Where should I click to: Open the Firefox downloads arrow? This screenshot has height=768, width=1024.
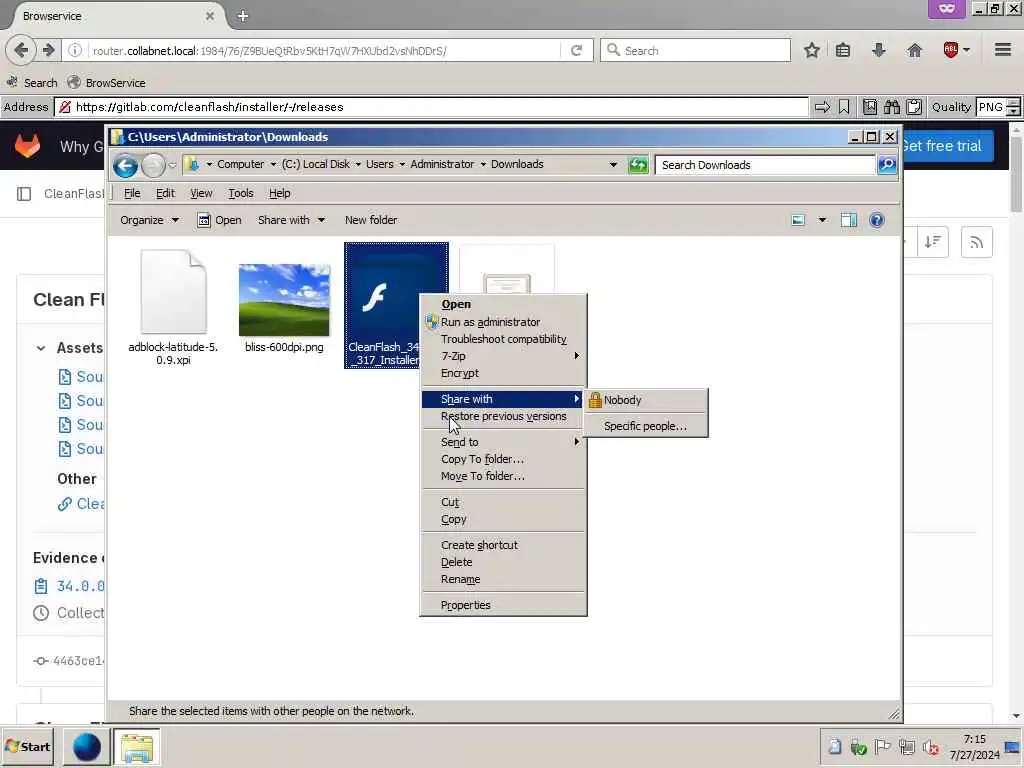pos(879,50)
